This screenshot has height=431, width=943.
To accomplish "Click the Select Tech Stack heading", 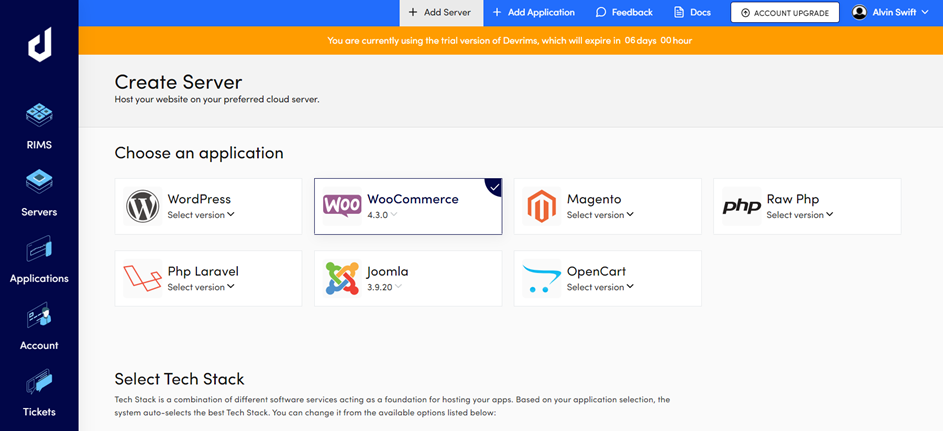I will (179, 379).
